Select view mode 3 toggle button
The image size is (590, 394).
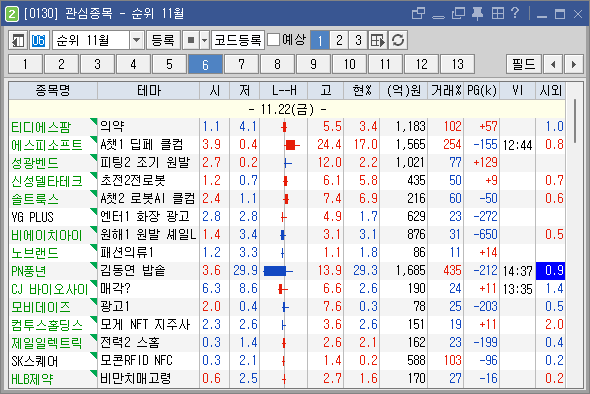[x=358, y=40]
